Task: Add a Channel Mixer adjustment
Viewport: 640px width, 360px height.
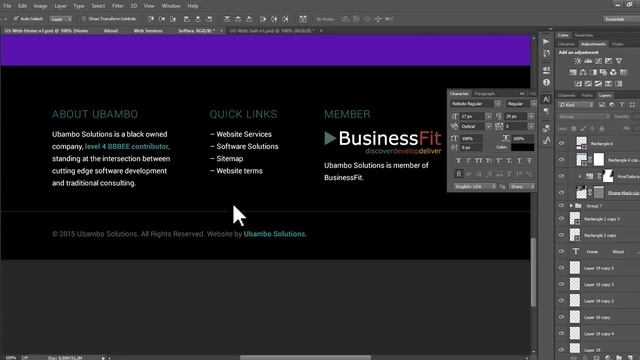Action: pos(613,72)
